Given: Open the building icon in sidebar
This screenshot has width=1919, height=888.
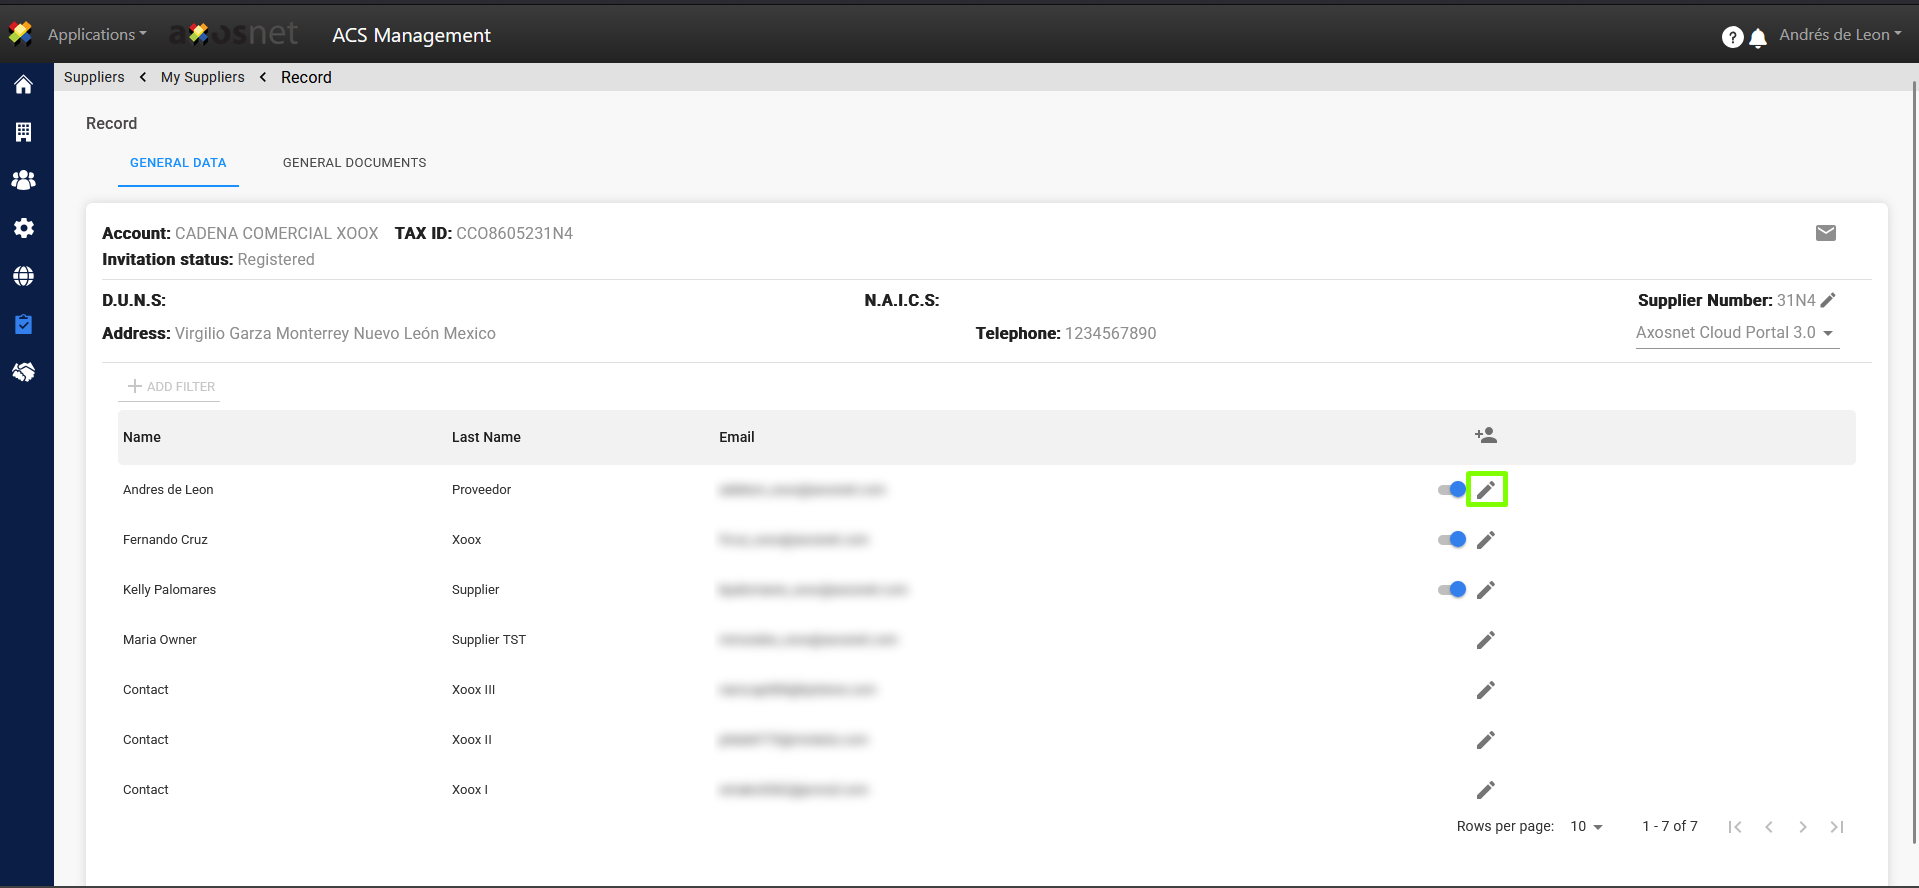Looking at the screenshot, I should tap(24, 132).
